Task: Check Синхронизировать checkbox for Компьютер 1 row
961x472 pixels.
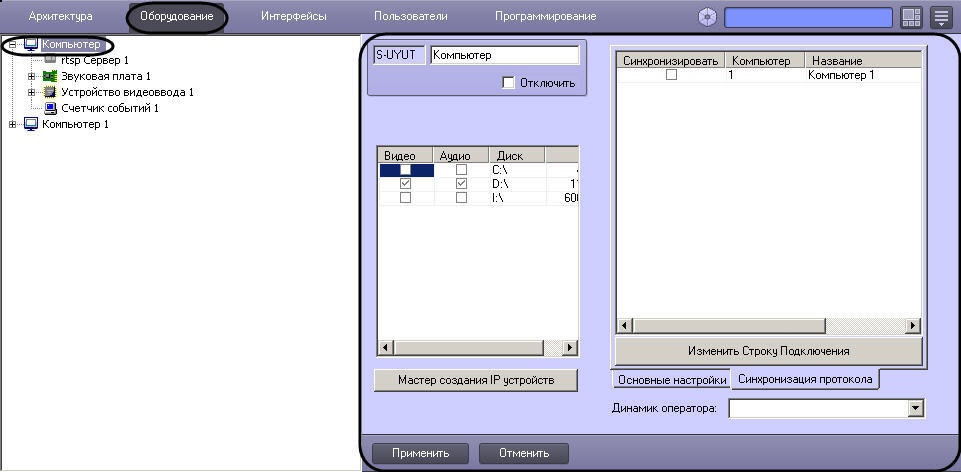Action: [671, 75]
